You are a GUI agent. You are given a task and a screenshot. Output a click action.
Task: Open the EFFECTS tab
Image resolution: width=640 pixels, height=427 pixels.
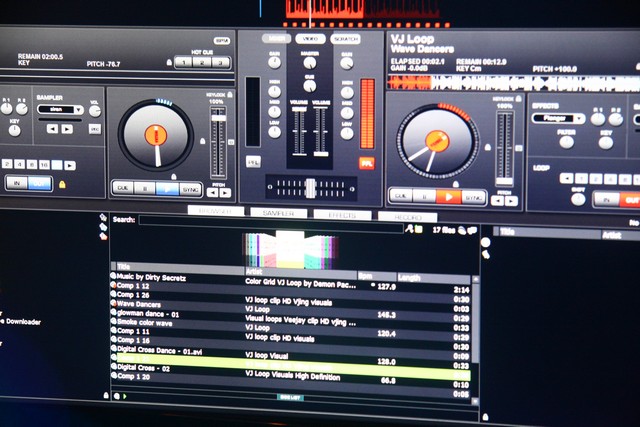pos(342,215)
